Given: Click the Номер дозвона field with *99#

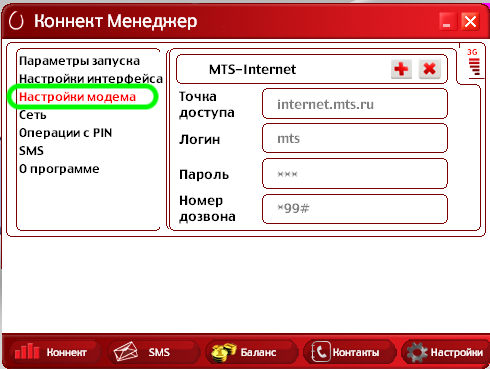Looking at the screenshot, I should [x=355, y=209].
